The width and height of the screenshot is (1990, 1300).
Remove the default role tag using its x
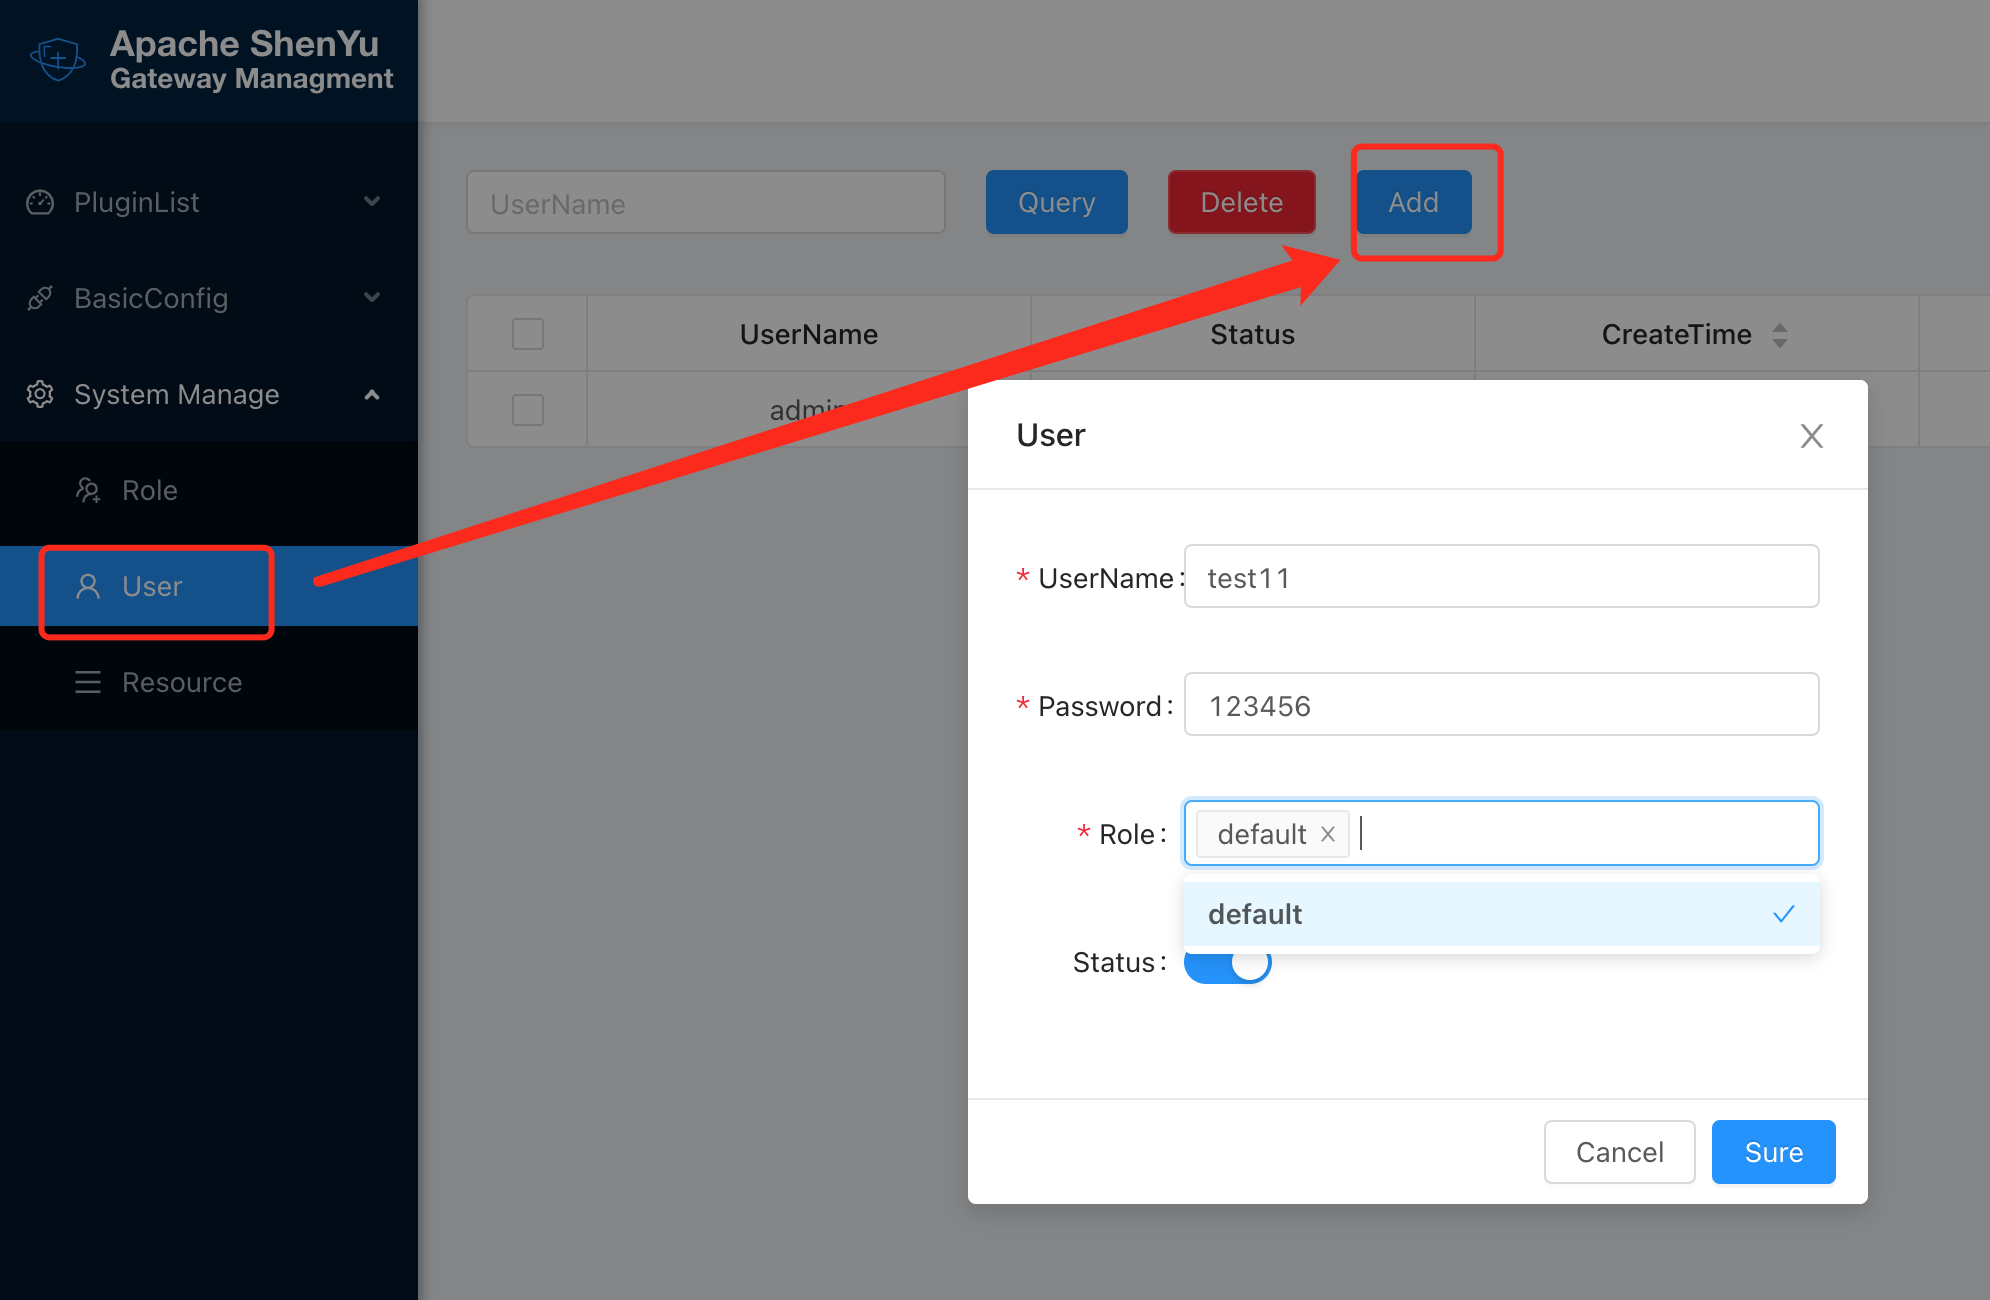[1328, 834]
